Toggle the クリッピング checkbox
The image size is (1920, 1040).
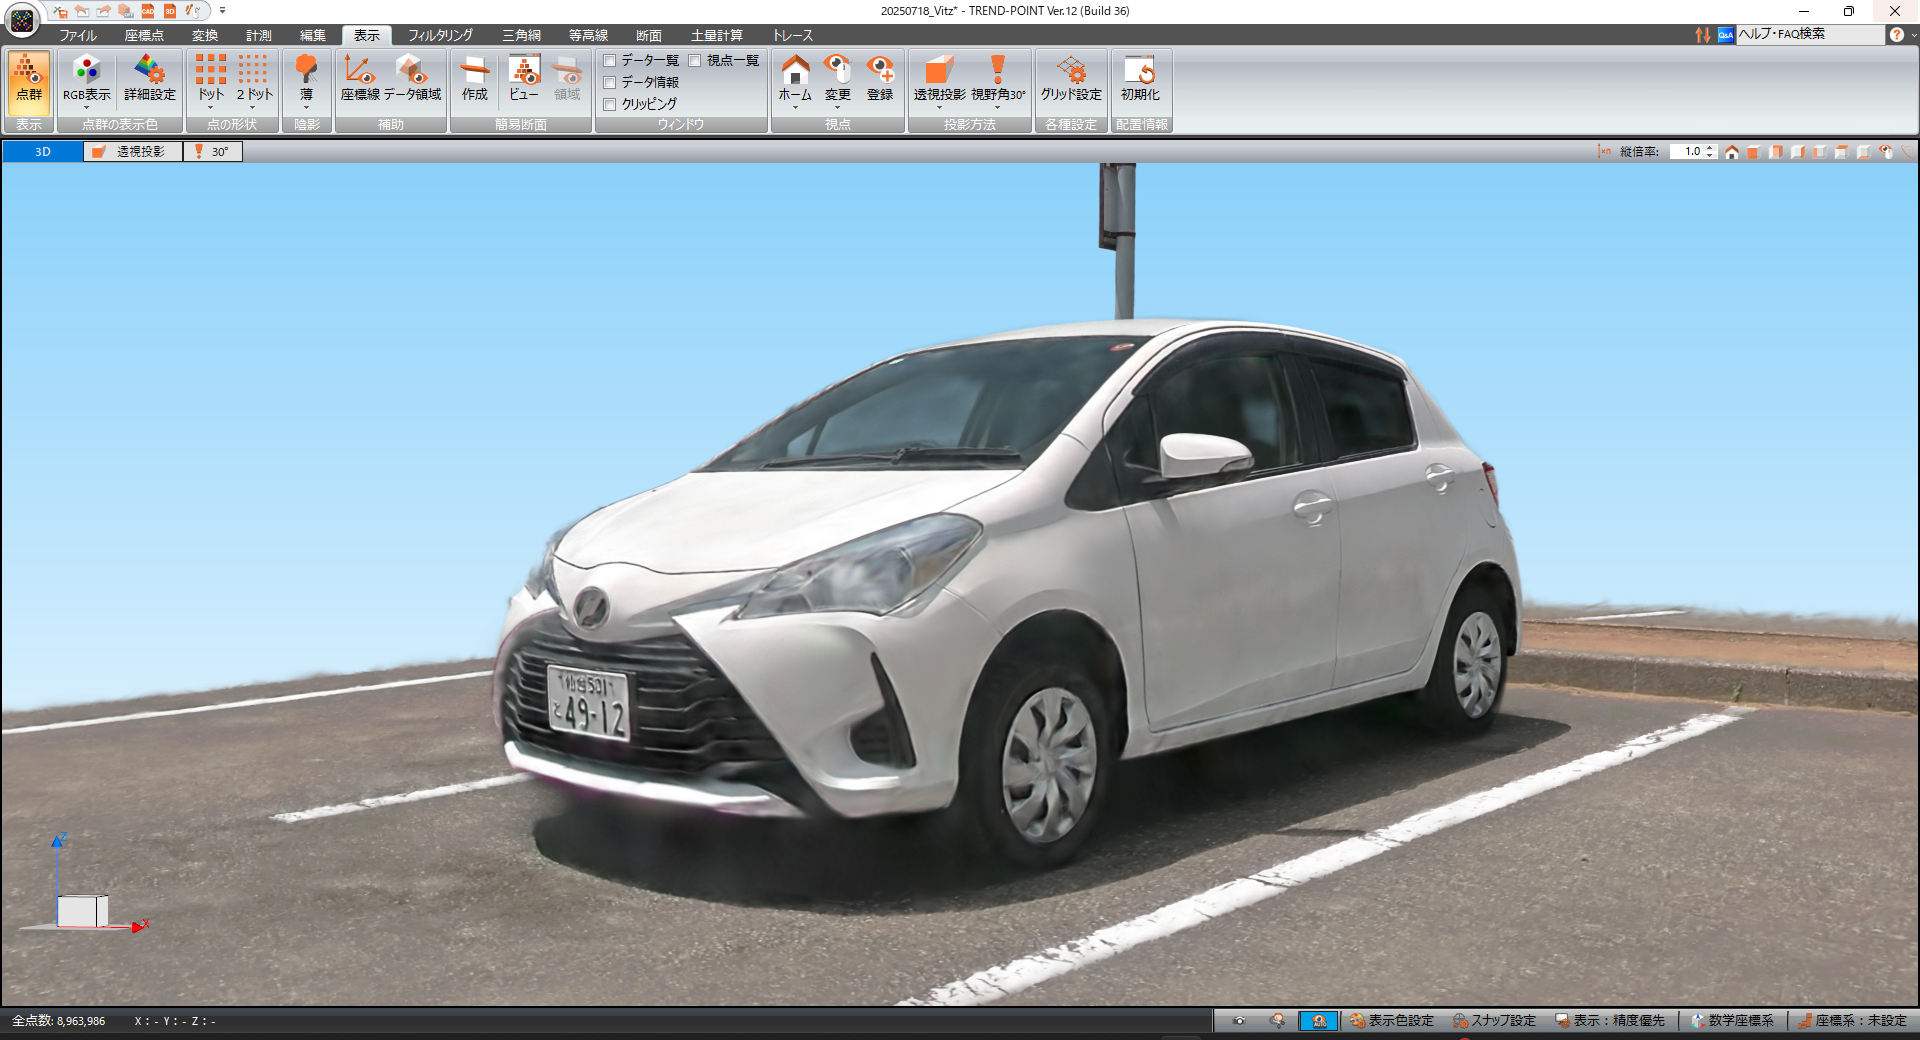click(610, 104)
